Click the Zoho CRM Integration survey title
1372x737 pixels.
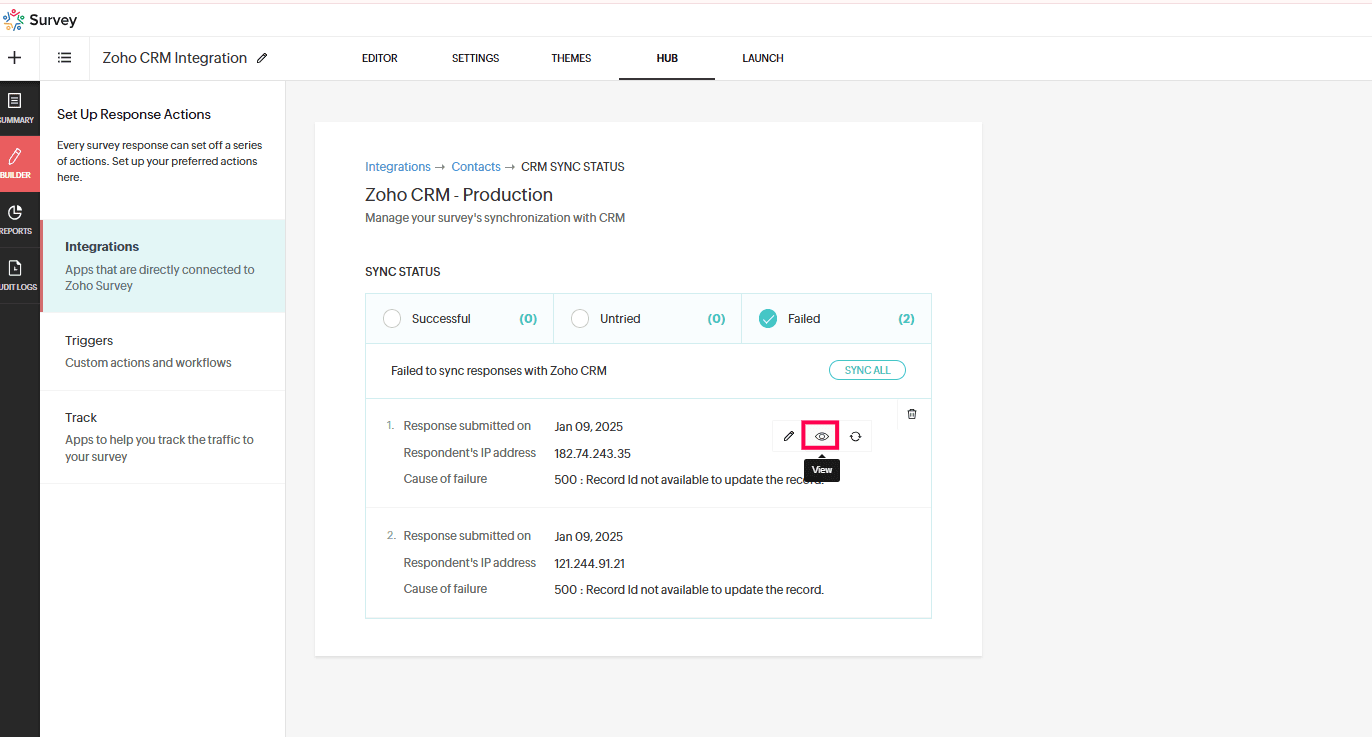pos(175,58)
